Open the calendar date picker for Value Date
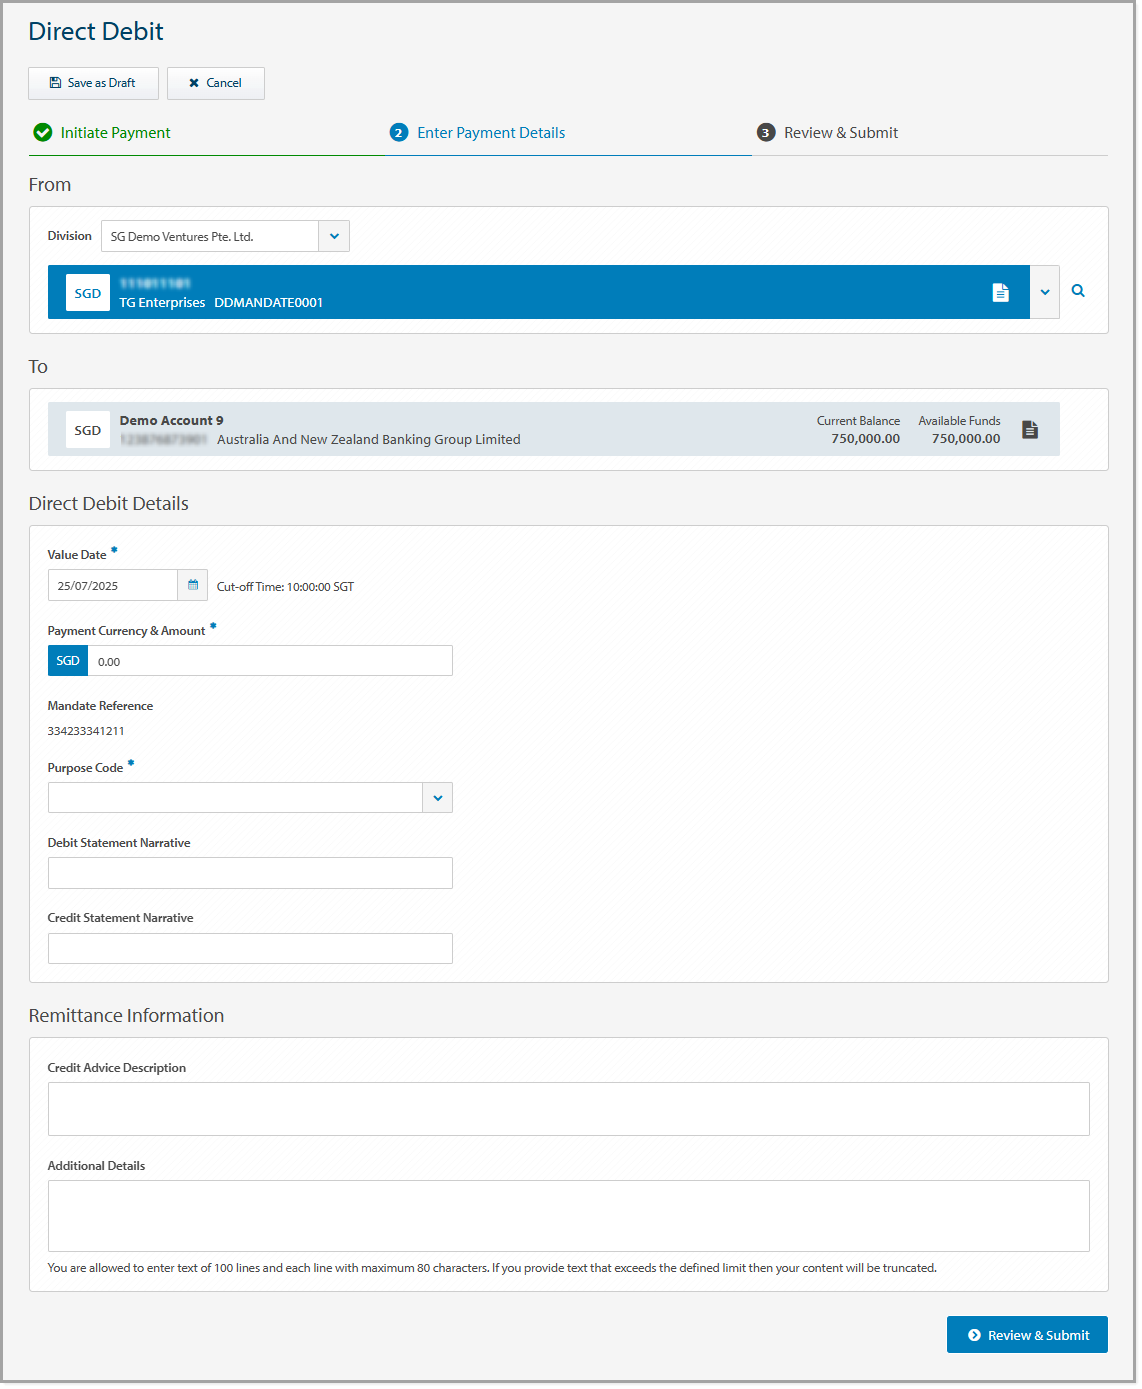The width and height of the screenshot is (1142, 1389). click(192, 585)
